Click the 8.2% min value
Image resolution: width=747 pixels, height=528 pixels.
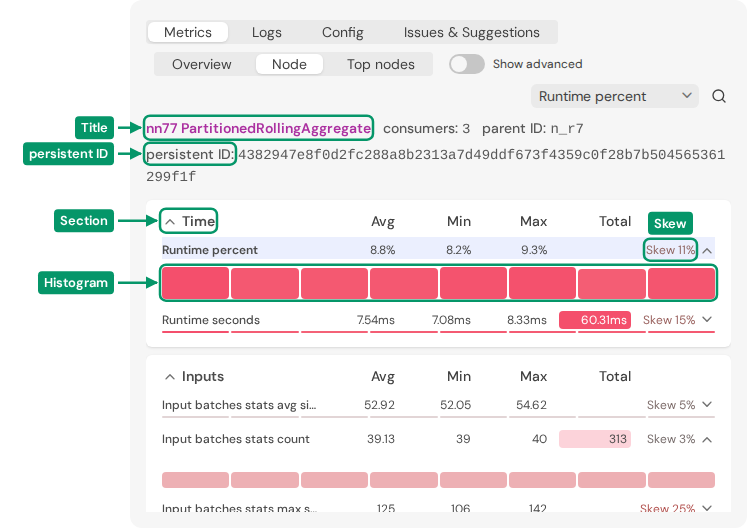(458, 250)
